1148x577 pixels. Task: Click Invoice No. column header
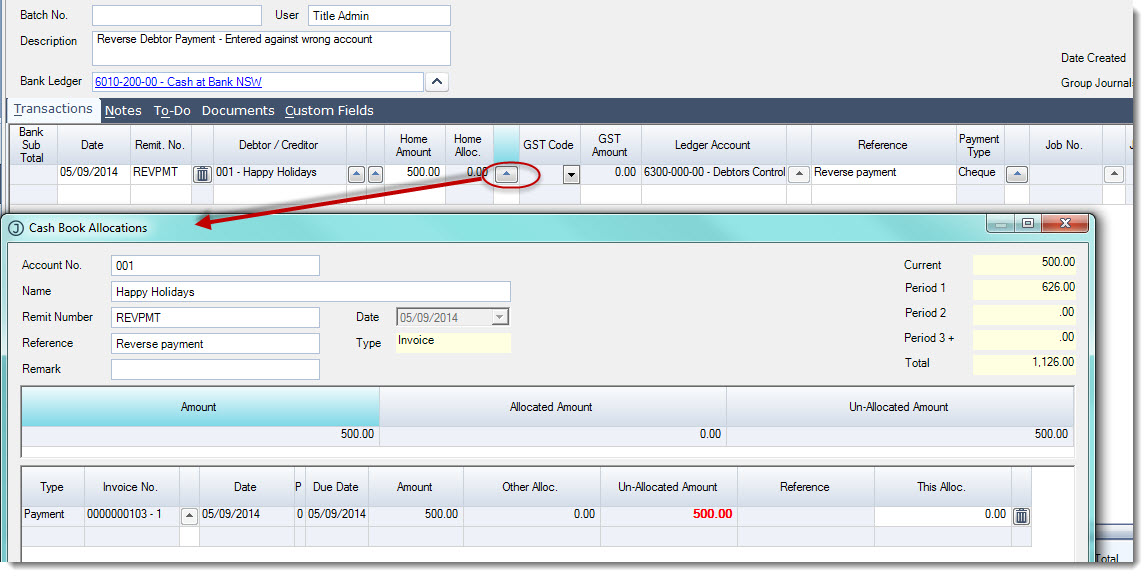point(130,488)
